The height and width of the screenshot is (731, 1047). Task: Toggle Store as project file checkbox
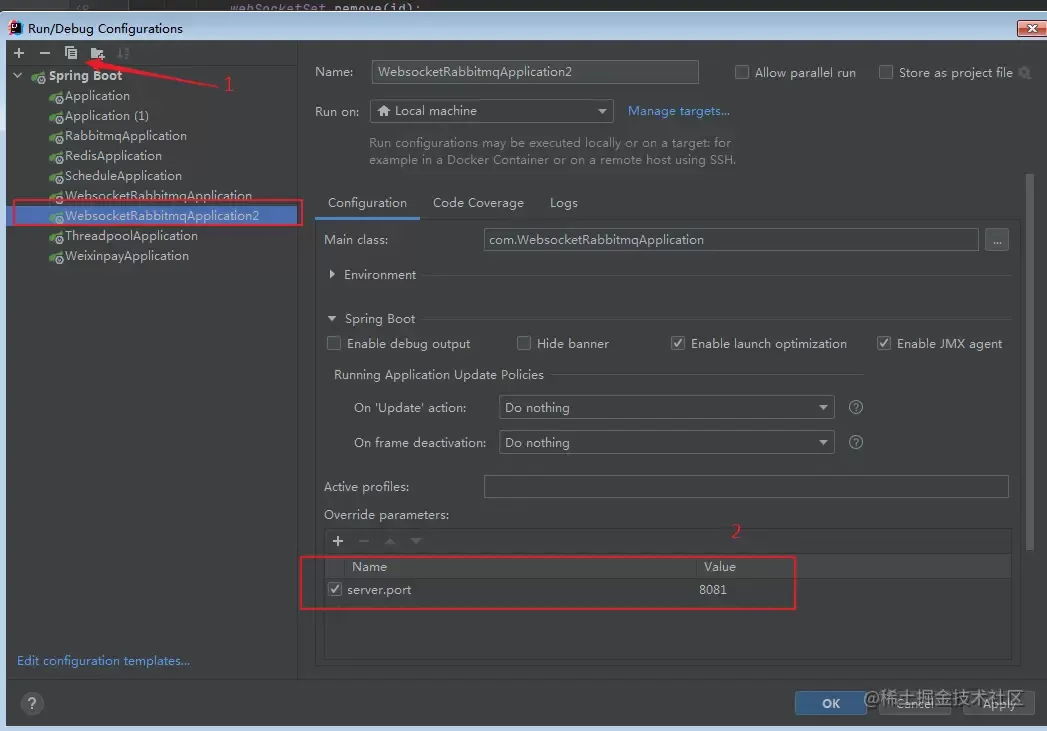point(885,72)
